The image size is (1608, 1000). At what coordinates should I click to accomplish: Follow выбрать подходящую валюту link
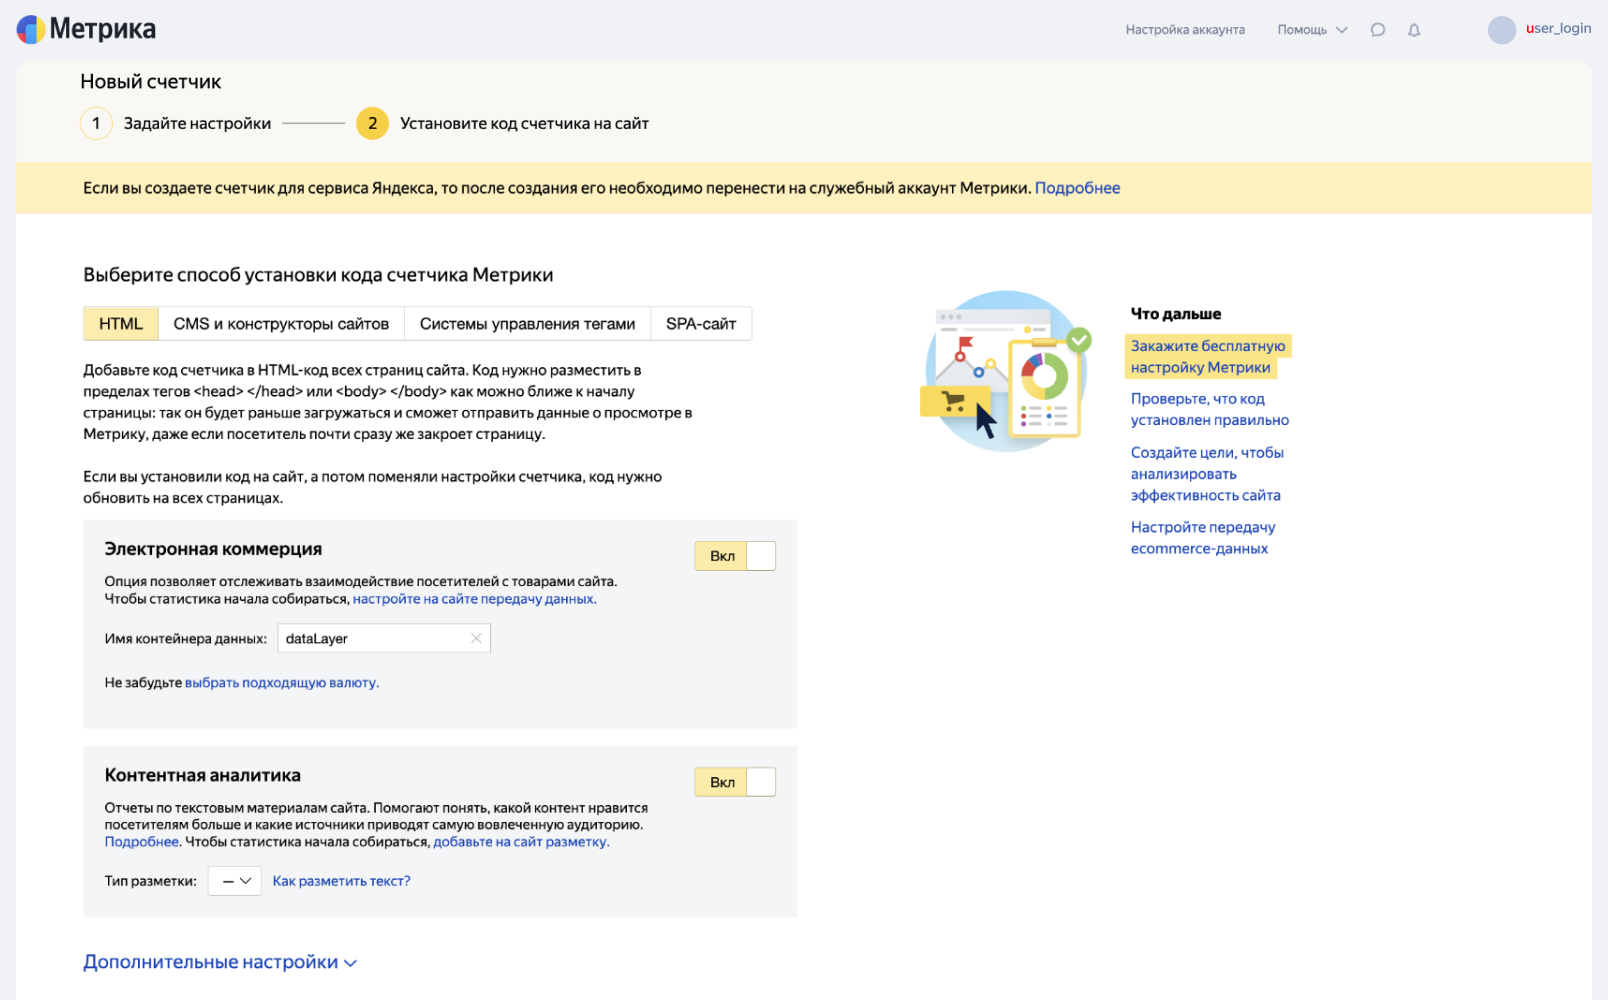(x=282, y=683)
